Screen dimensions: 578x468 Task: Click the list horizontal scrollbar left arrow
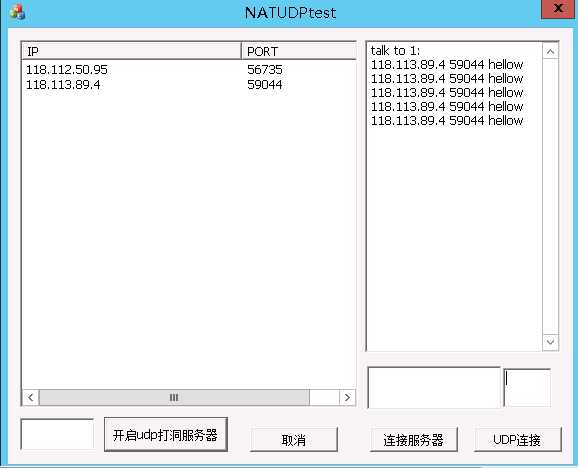tap(31, 397)
